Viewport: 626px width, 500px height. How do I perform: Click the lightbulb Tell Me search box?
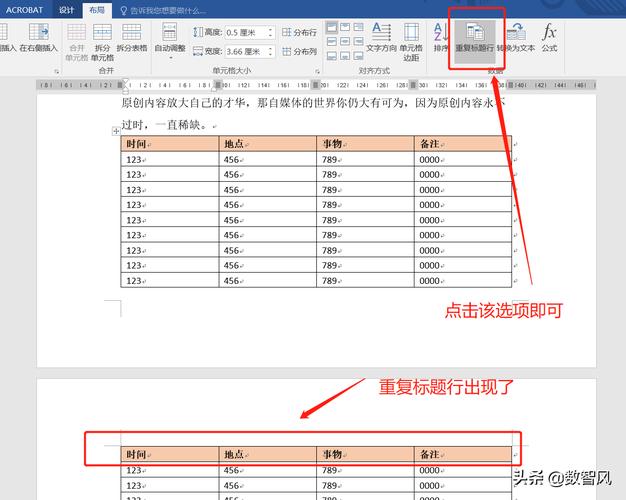click(164, 10)
